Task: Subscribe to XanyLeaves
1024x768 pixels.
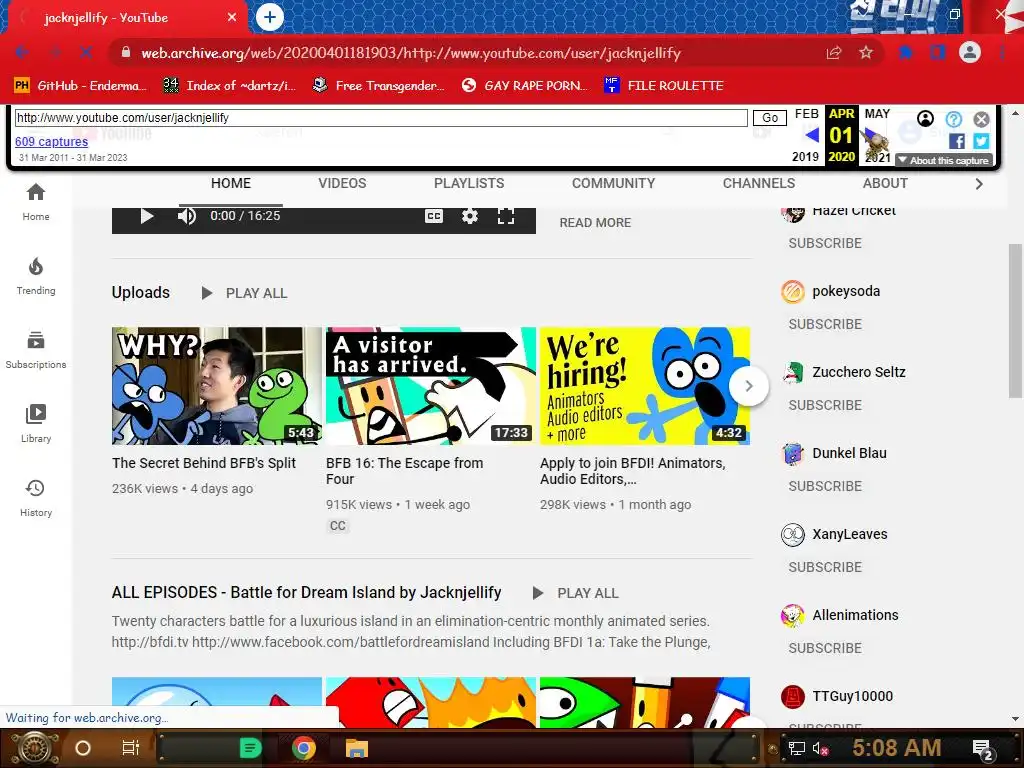Action: tap(825, 567)
